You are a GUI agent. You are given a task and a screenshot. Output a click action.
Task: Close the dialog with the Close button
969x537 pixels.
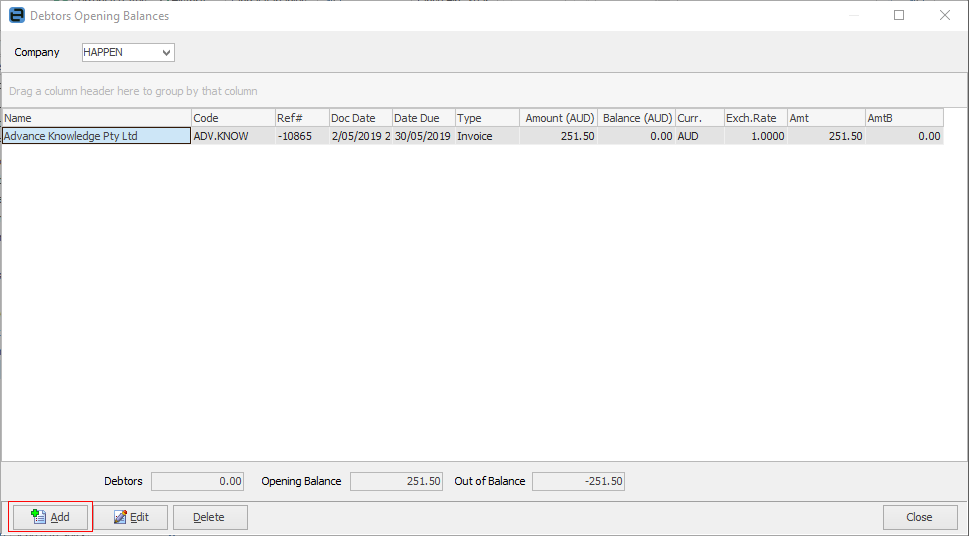[920, 517]
